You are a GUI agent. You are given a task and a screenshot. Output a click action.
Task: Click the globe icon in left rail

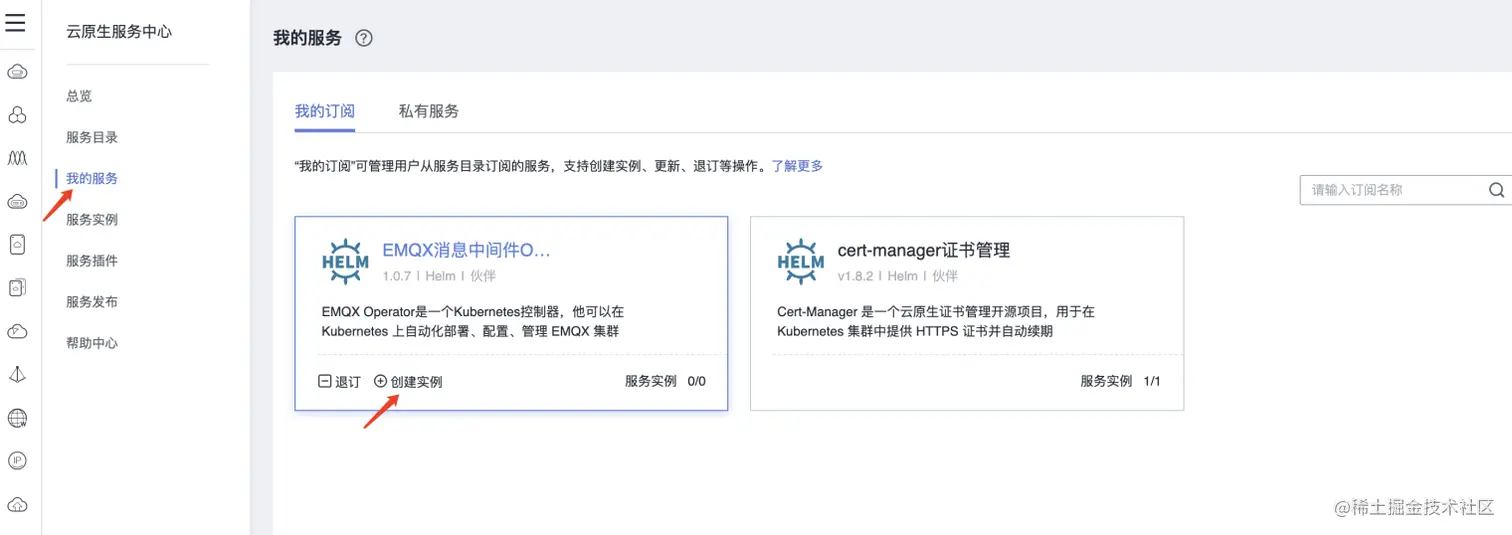pyautogui.click(x=17, y=418)
